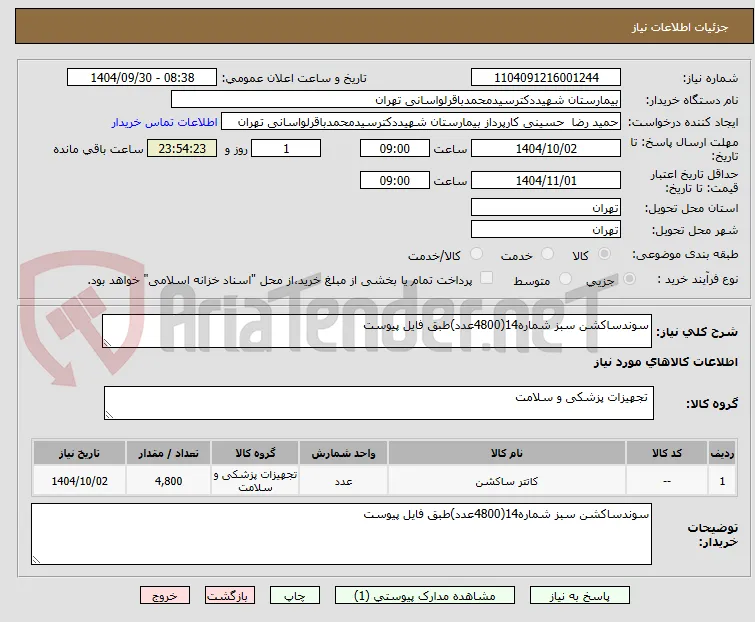Click the request creator name field
The width and height of the screenshot is (755, 622).
click(x=421, y=122)
